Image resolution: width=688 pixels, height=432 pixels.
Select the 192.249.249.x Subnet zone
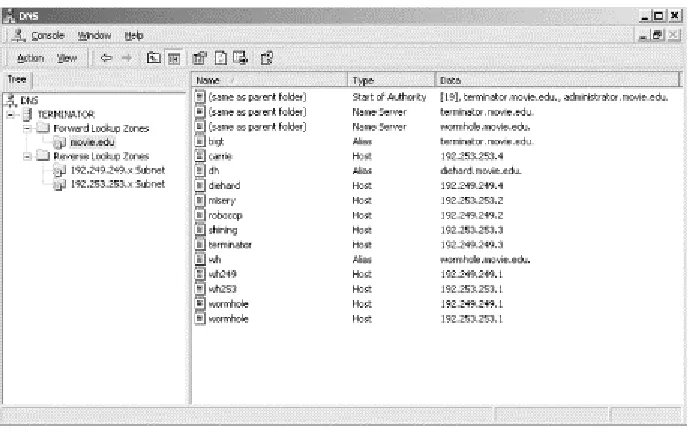click(x=118, y=170)
